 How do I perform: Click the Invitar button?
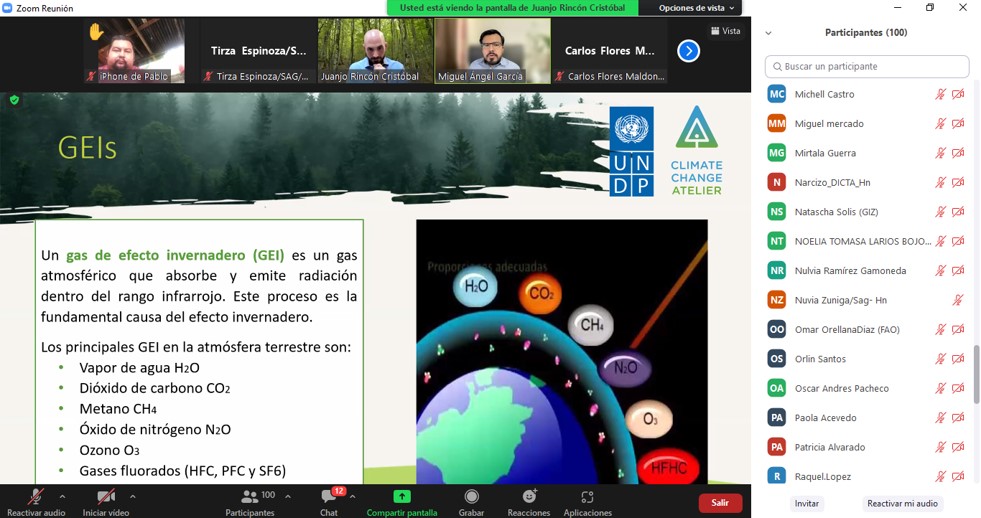(806, 504)
